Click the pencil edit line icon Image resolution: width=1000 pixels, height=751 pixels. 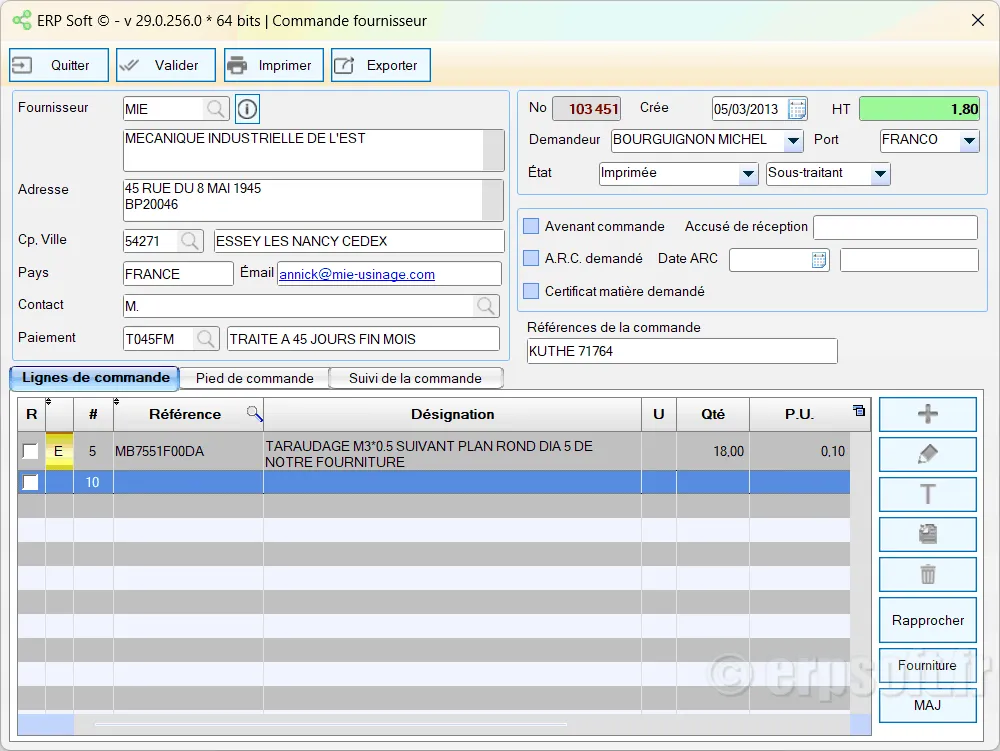tap(927, 454)
